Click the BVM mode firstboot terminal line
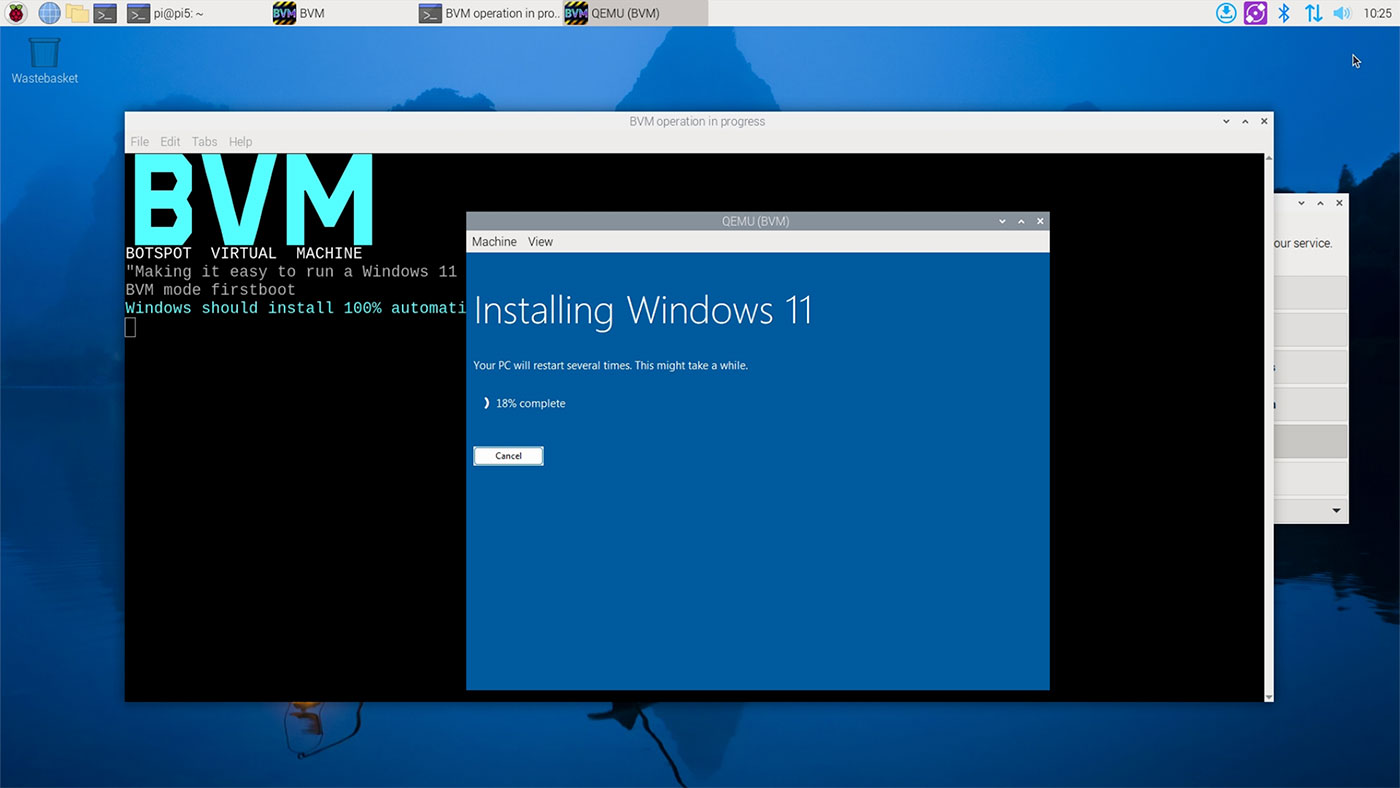Viewport: 1400px width, 788px height. pos(210,290)
